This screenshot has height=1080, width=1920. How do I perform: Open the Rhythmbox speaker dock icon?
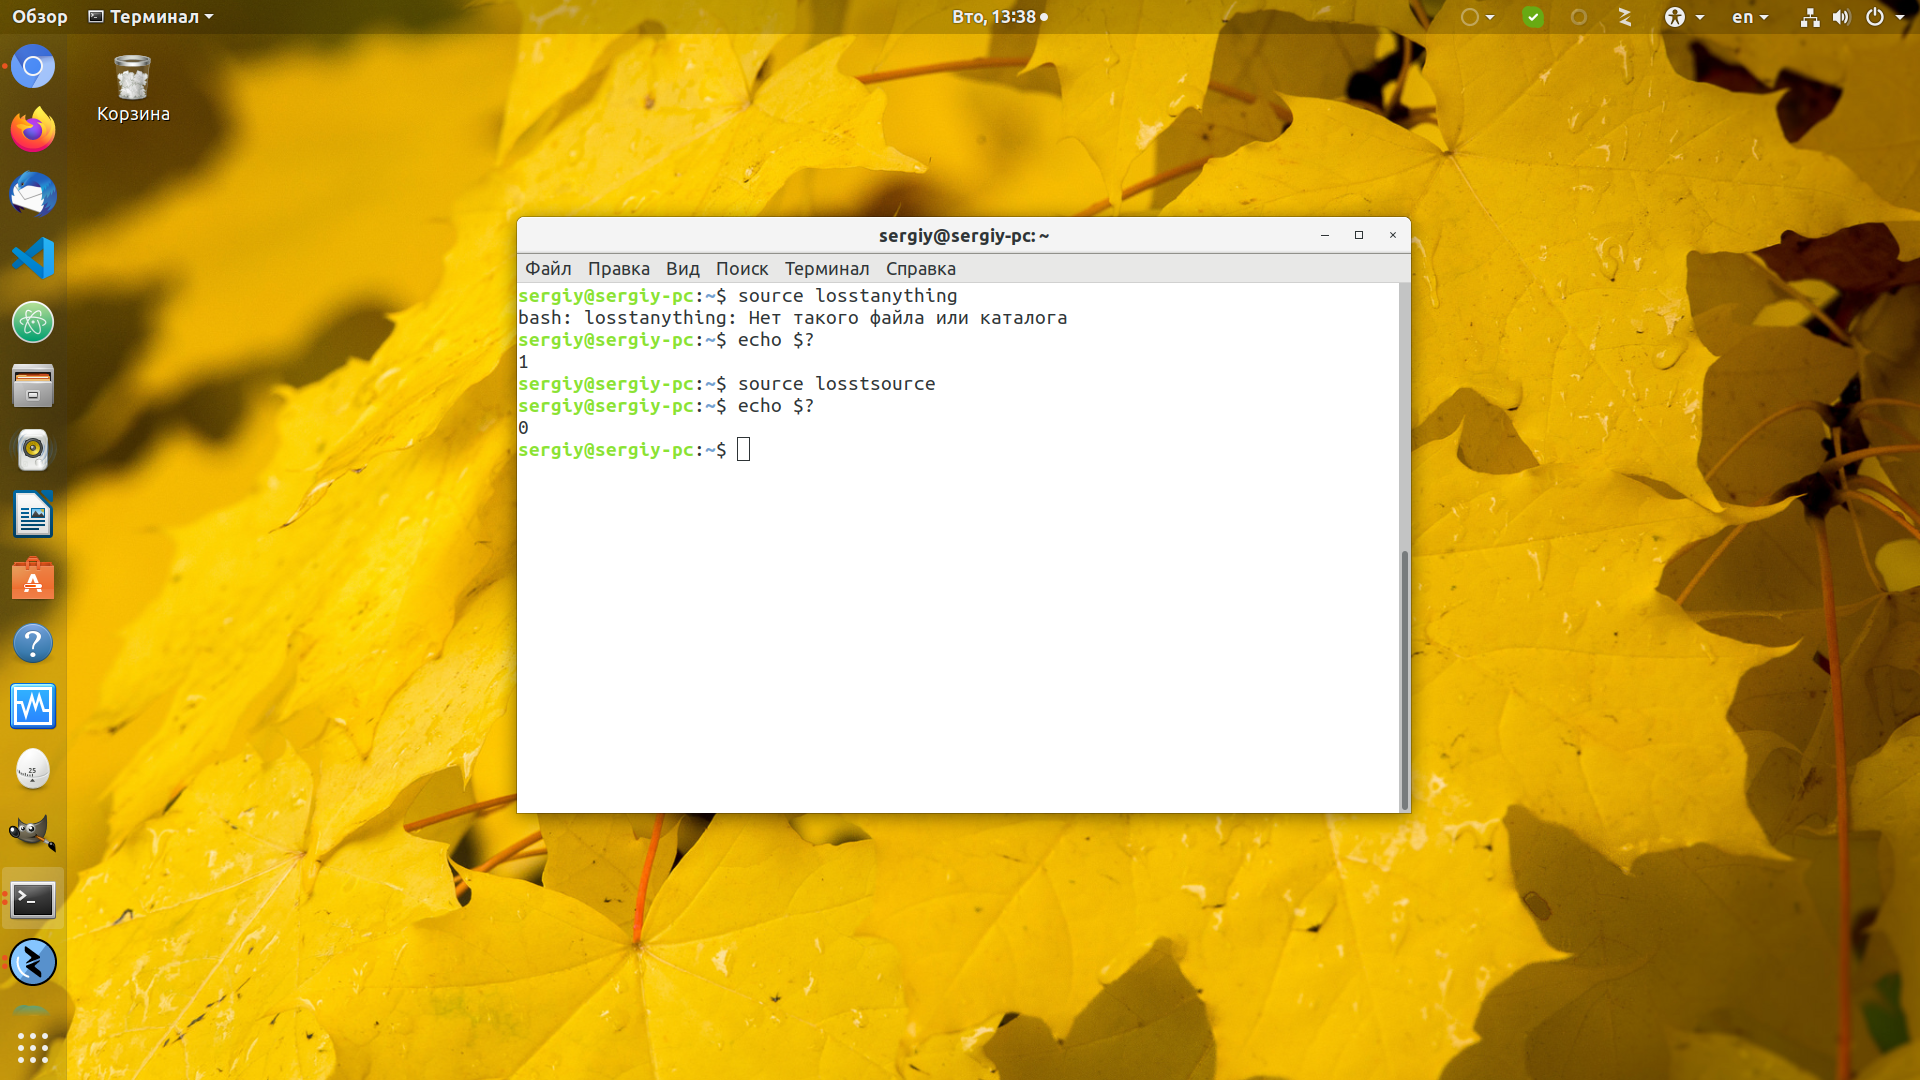click(x=33, y=450)
